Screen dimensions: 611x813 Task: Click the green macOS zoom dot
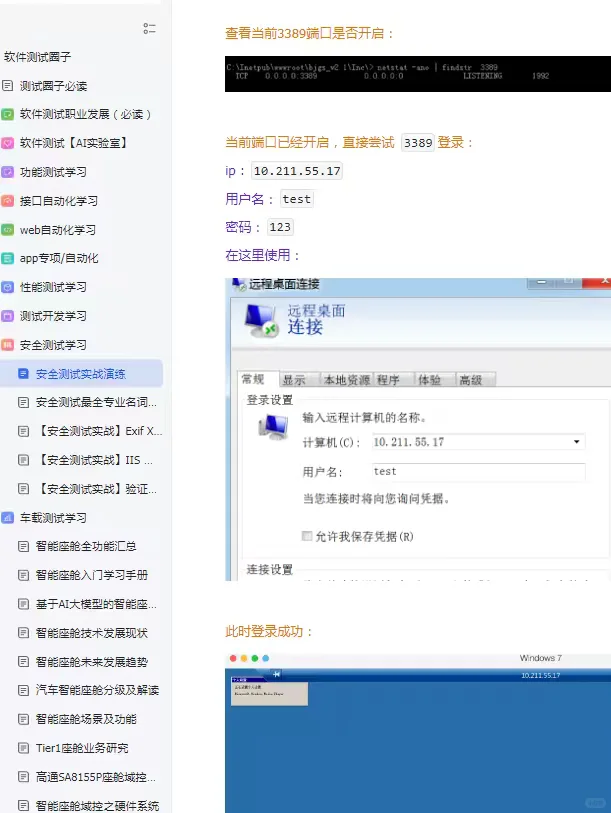[255, 658]
